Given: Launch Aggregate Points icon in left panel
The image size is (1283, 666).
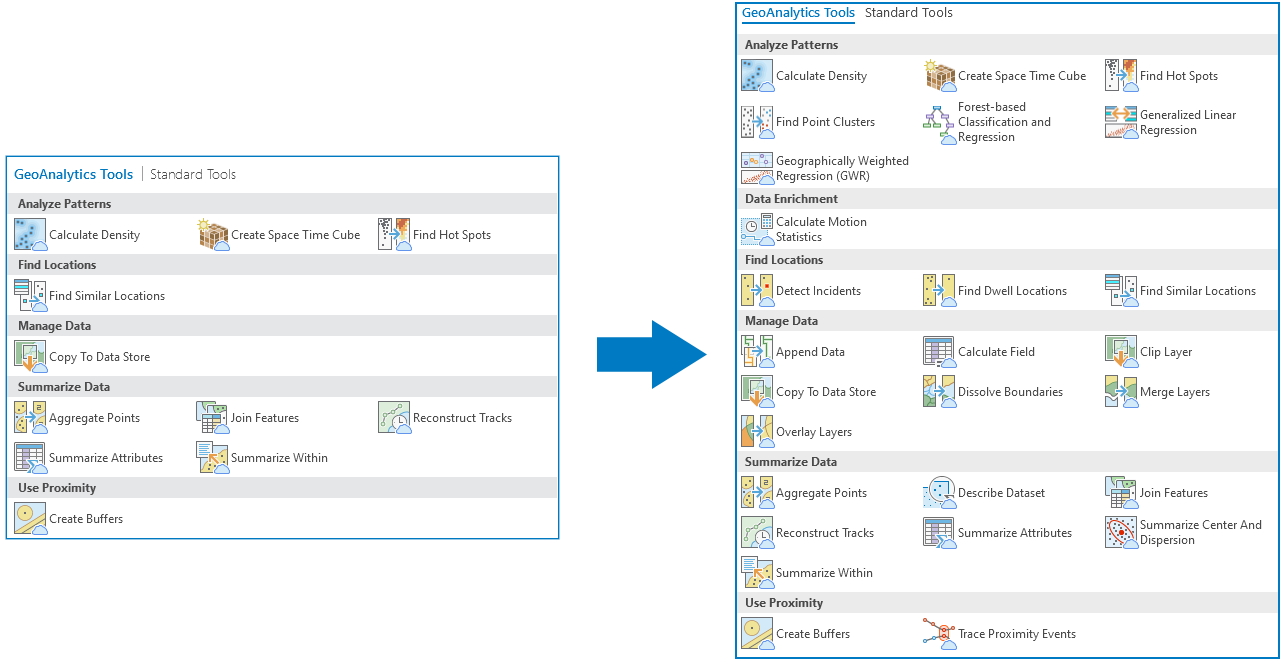Looking at the screenshot, I should click(30, 418).
